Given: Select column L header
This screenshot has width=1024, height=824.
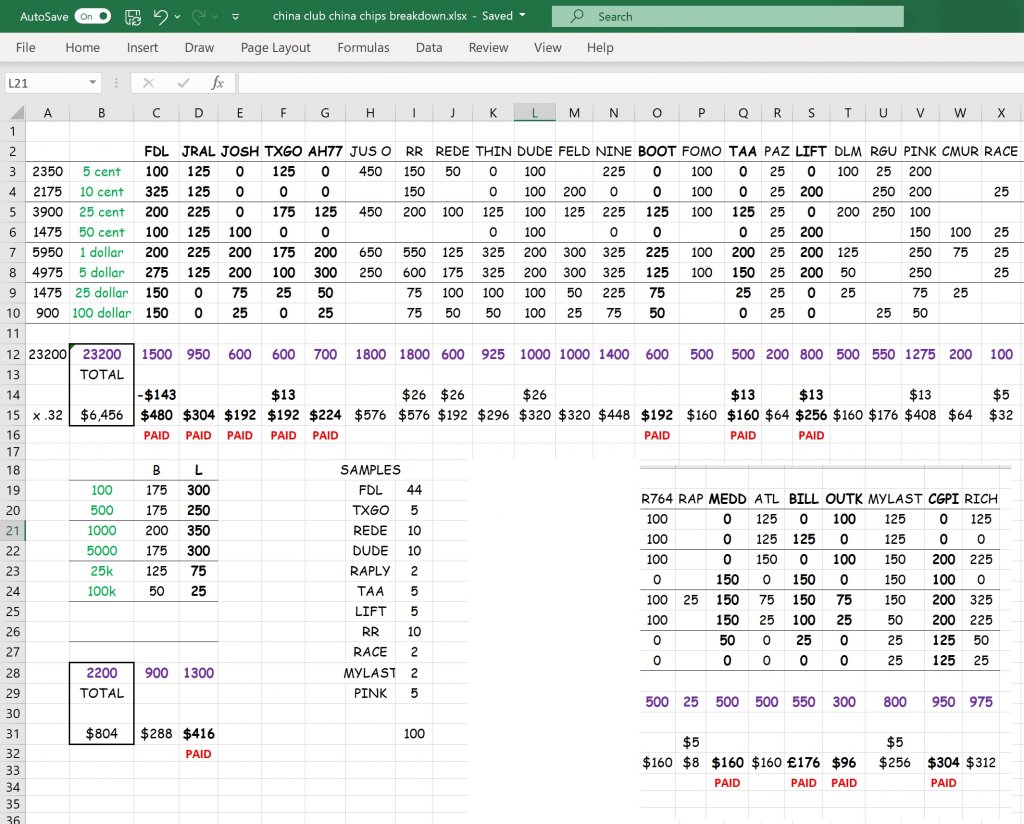Looking at the screenshot, I should (535, 113).
